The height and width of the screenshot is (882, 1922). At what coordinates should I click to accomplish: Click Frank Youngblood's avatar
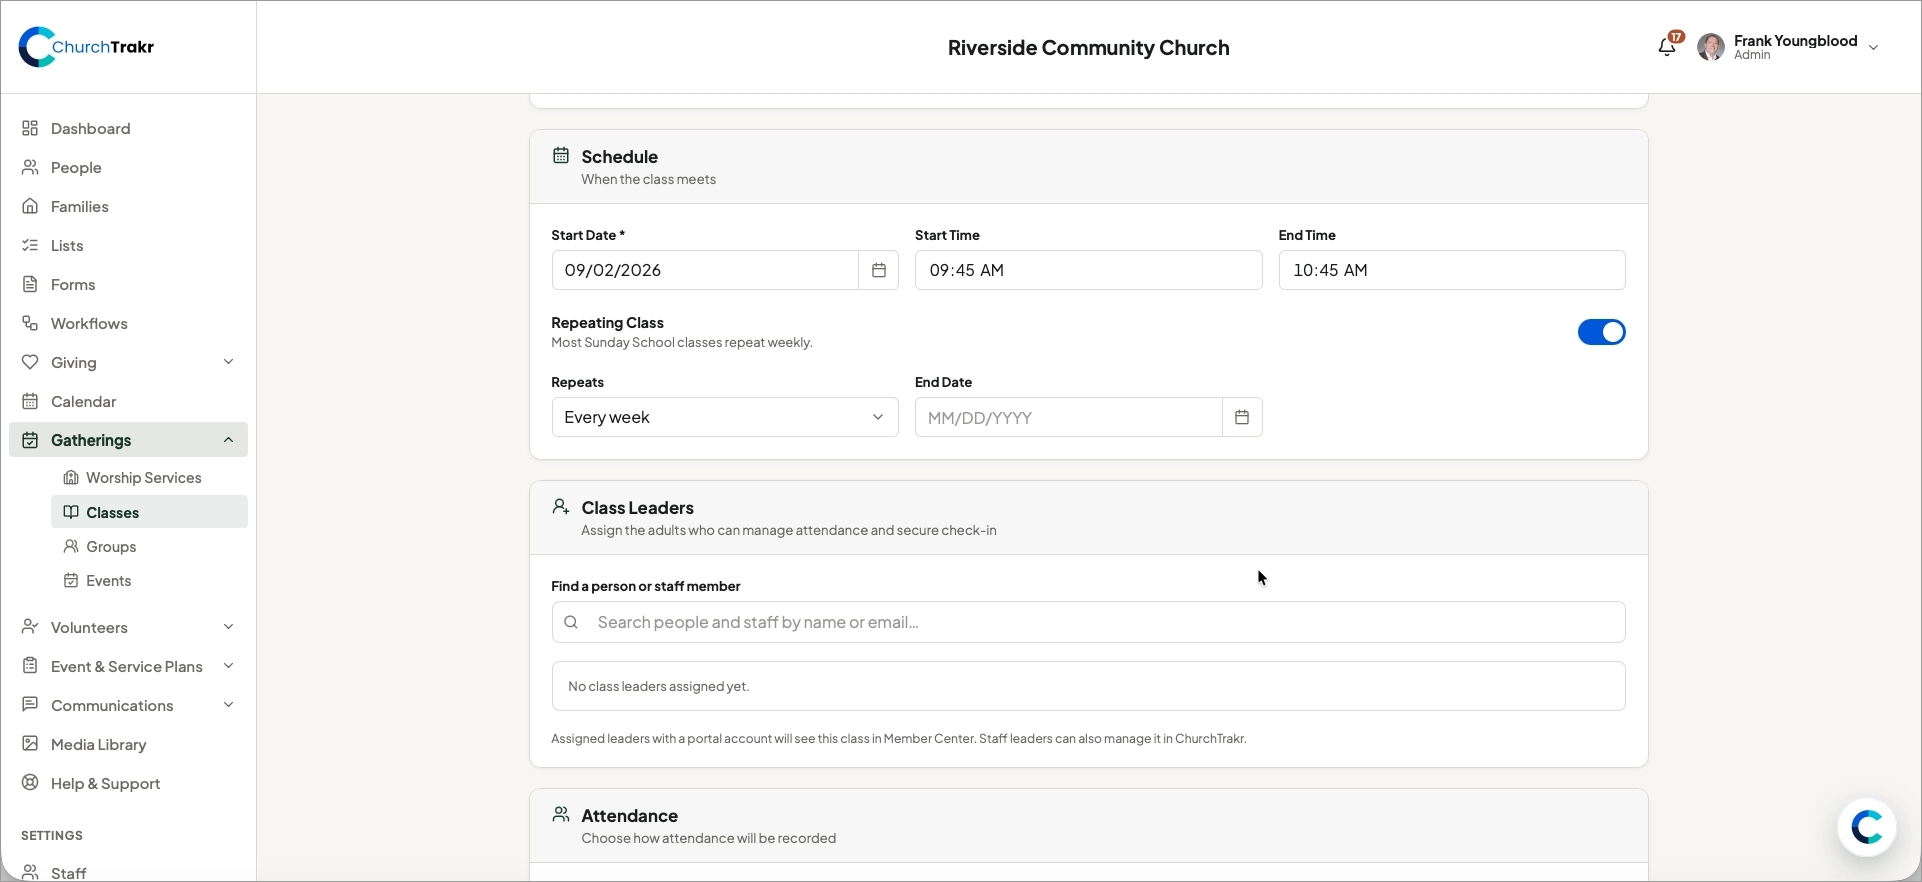1711,47
